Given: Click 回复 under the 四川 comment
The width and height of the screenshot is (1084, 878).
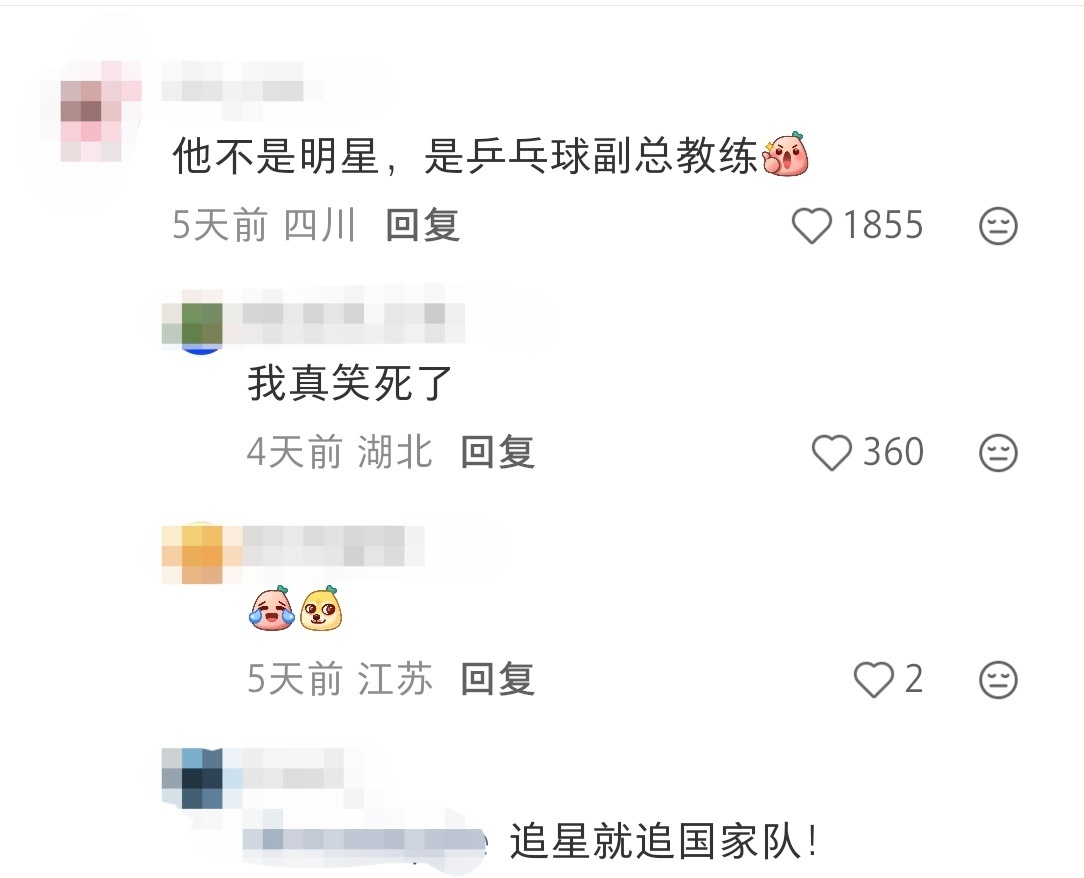Looking at the screenshot, I should tap(422, 225).
